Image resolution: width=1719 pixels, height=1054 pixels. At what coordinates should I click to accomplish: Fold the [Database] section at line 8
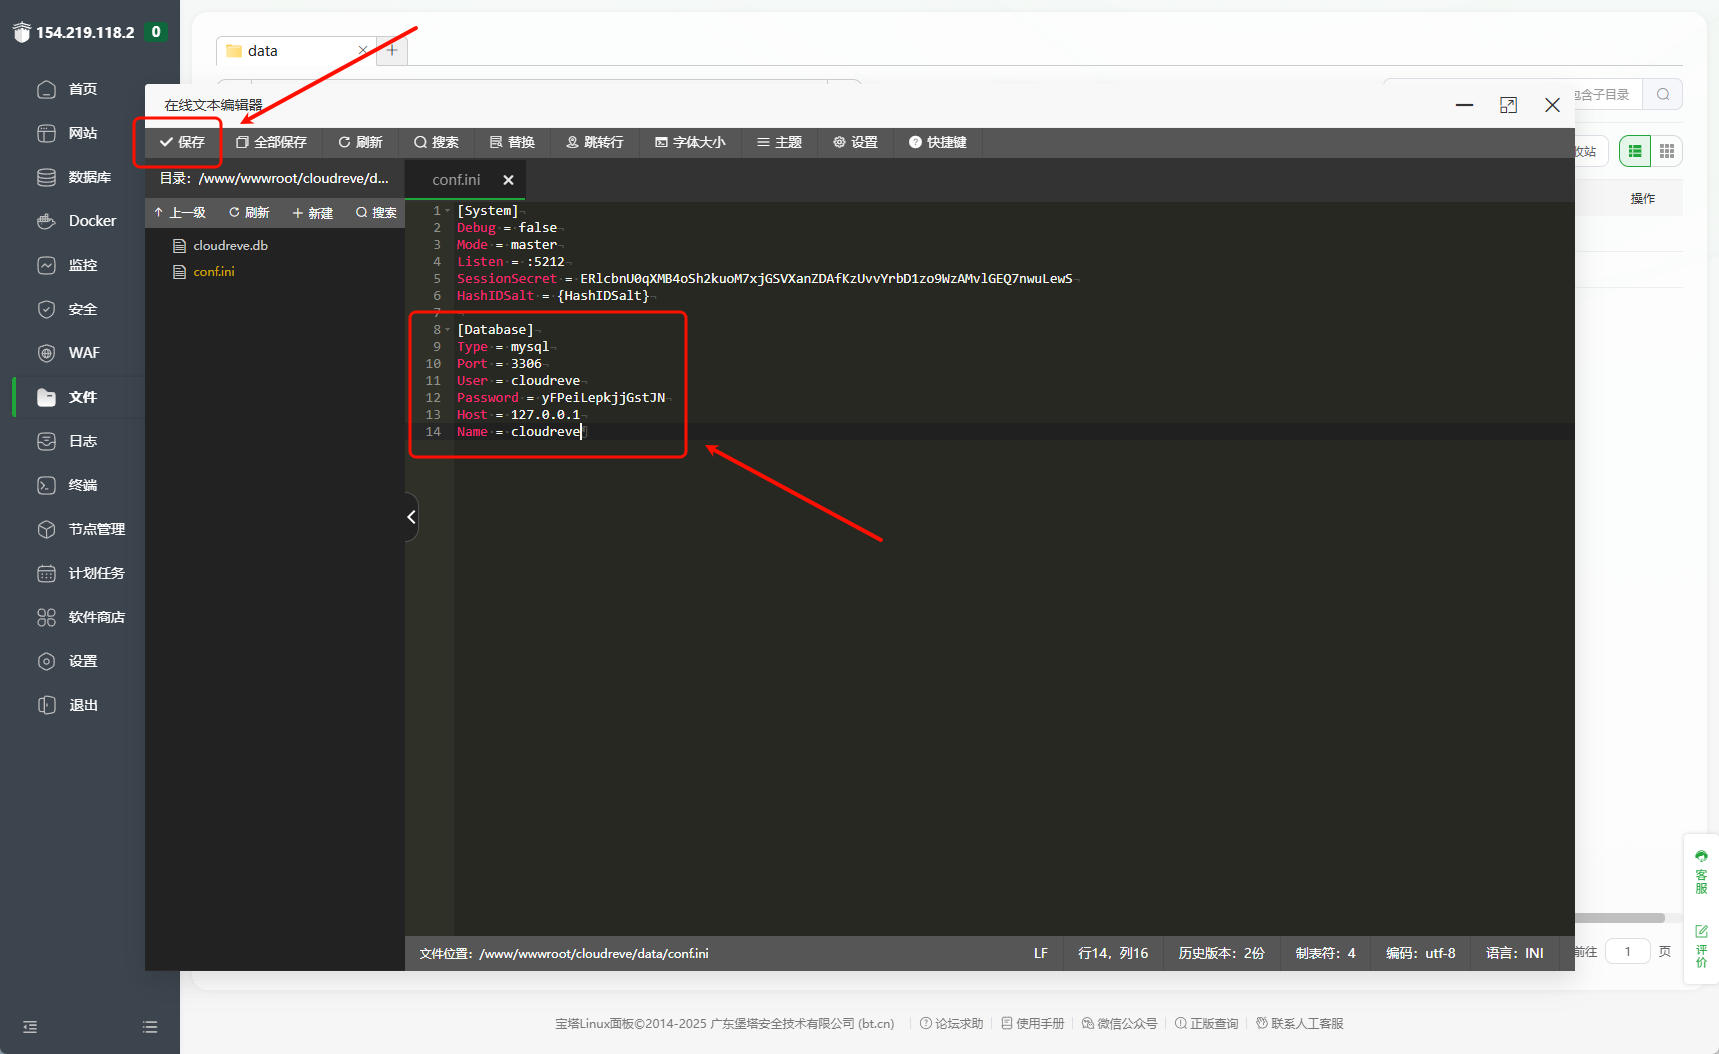click(x=448, y=330)
